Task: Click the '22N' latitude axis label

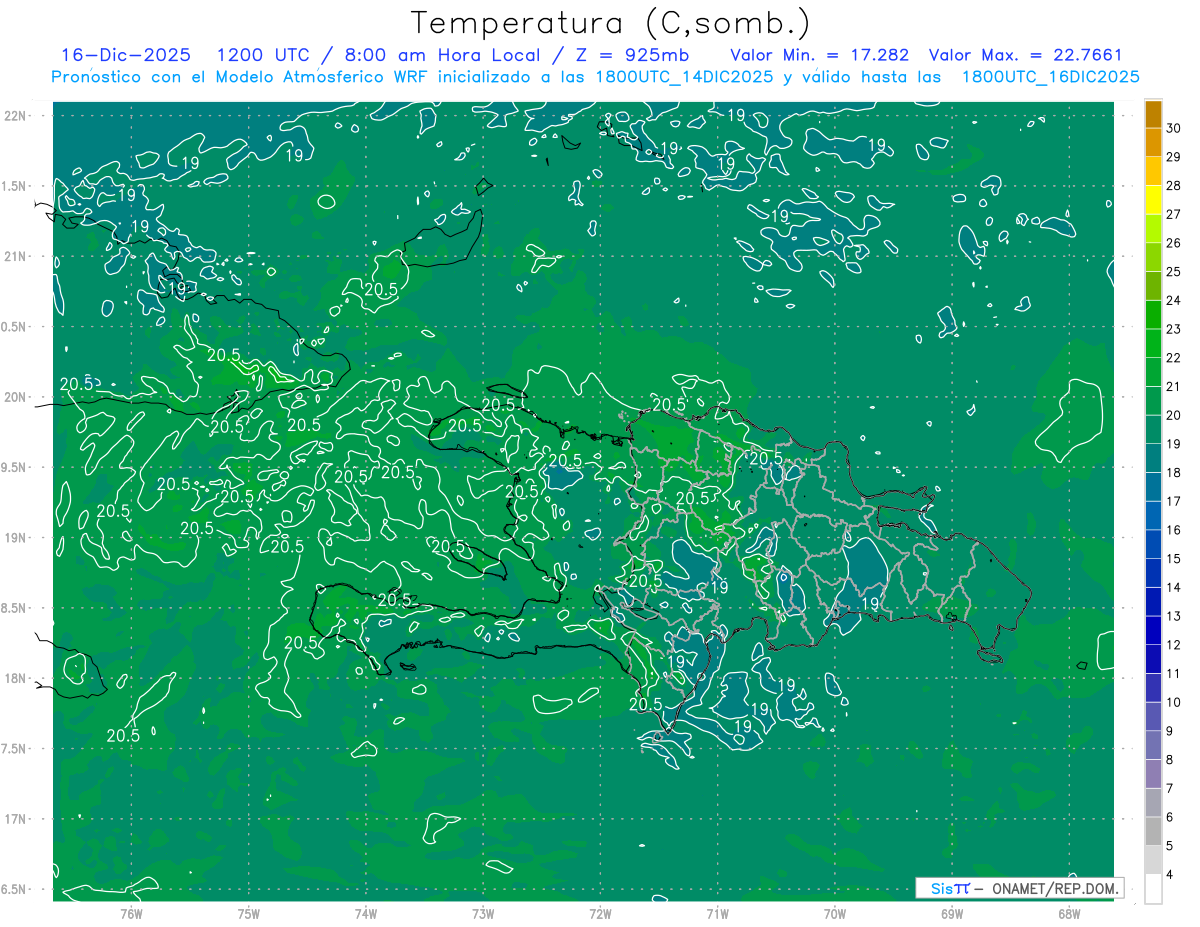Action: pyautogui.click(x=16, y=115)
